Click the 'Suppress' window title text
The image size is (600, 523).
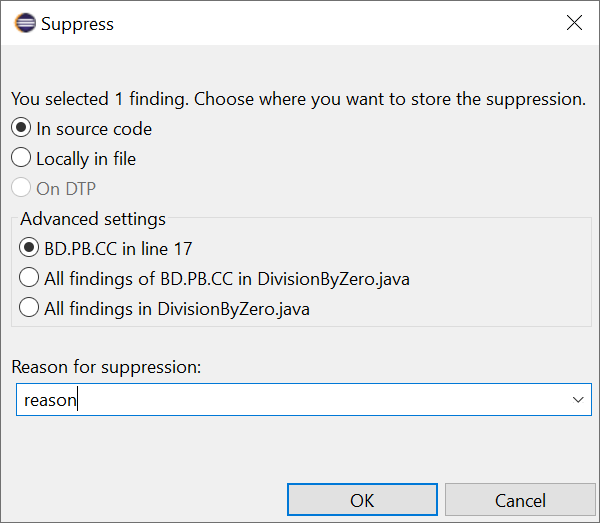77,24
